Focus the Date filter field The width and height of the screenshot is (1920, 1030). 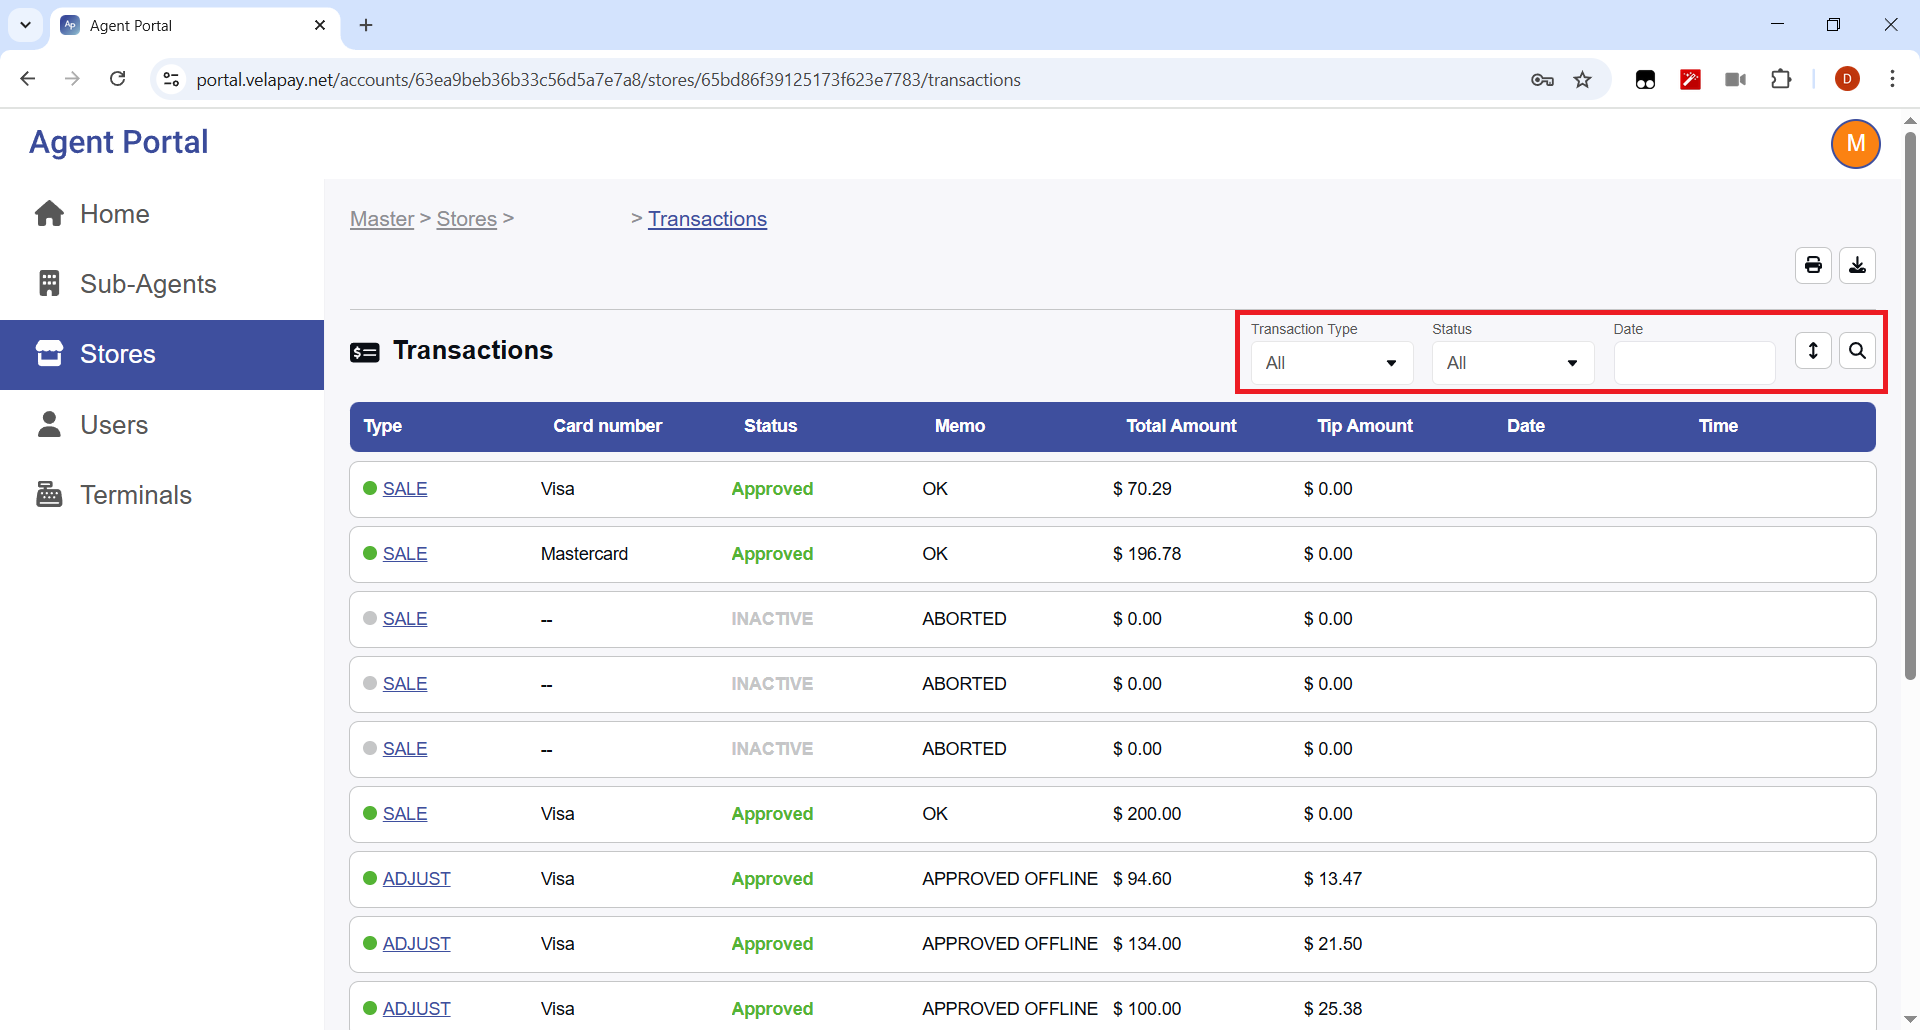[x=1694, y=363]
